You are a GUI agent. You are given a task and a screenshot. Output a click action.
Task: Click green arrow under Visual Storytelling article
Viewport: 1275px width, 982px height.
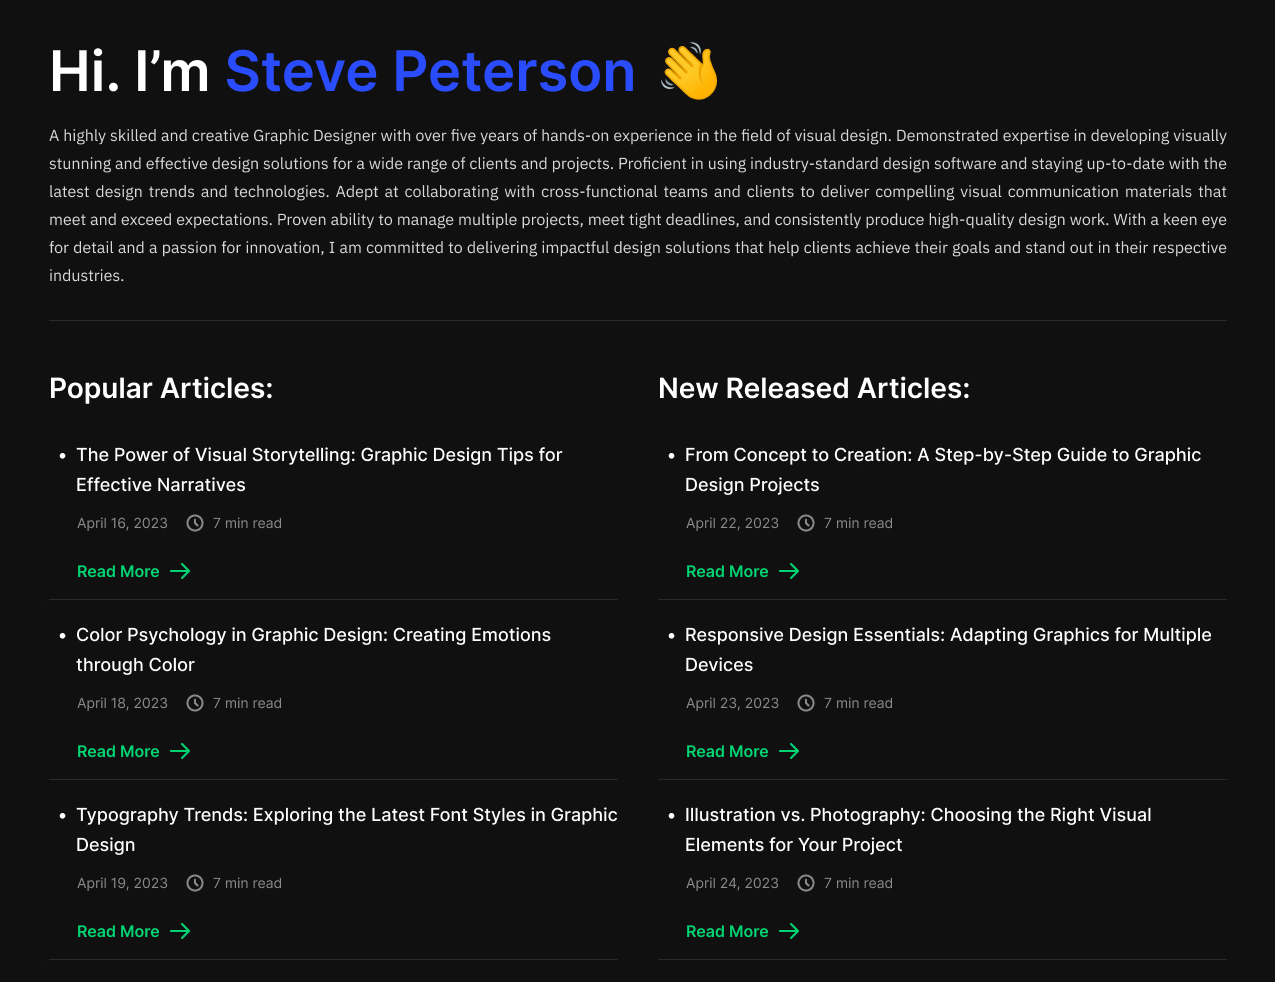[180, 571]
